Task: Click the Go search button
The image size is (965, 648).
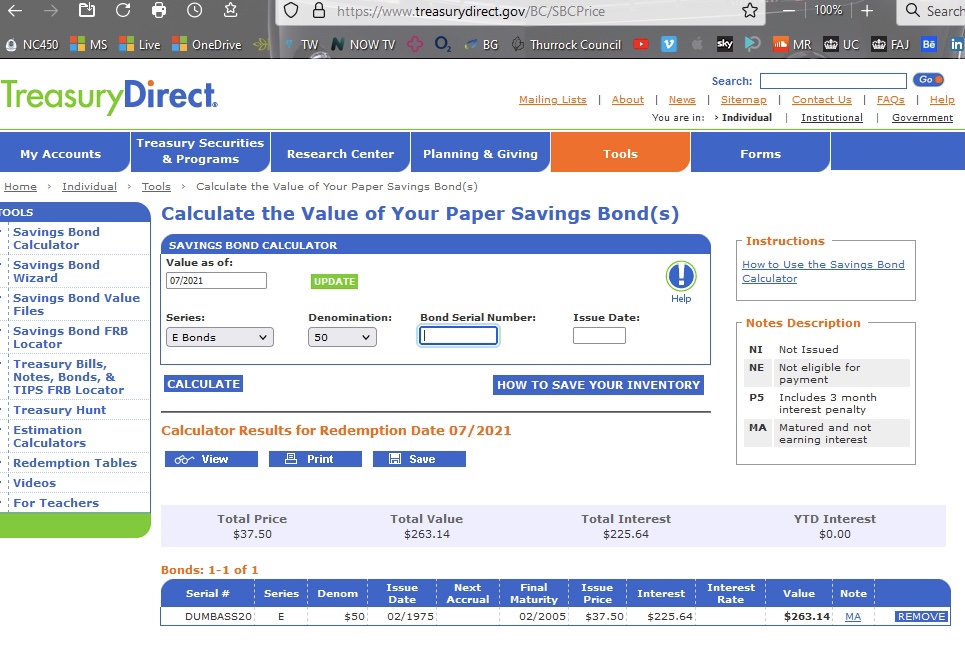Action: tap(927, 80)
